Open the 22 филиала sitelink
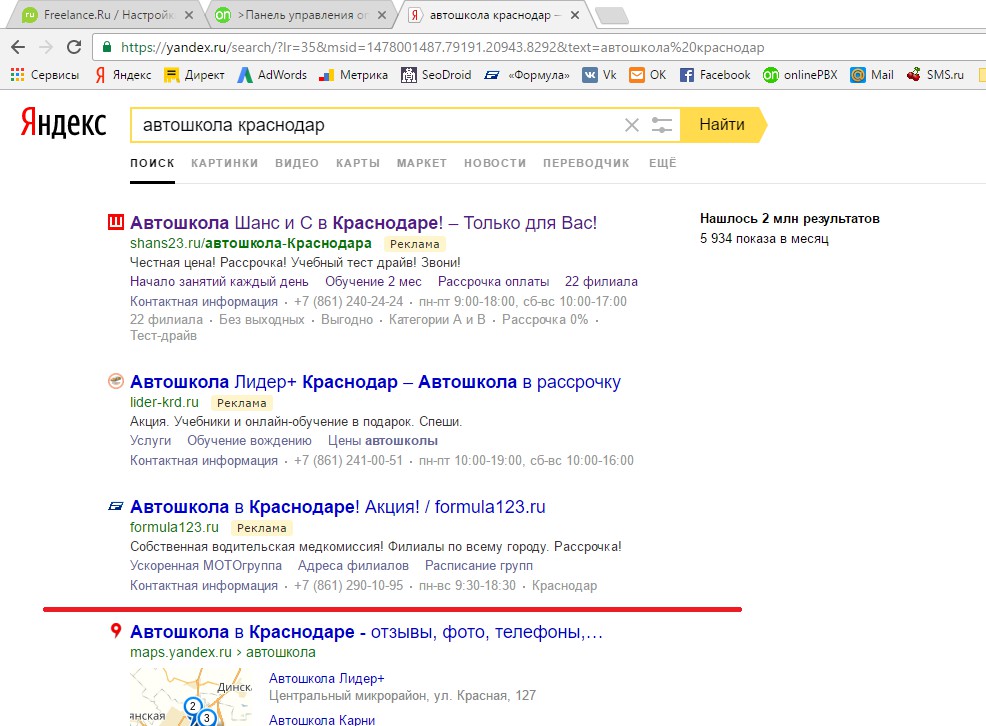 [601, 282]
